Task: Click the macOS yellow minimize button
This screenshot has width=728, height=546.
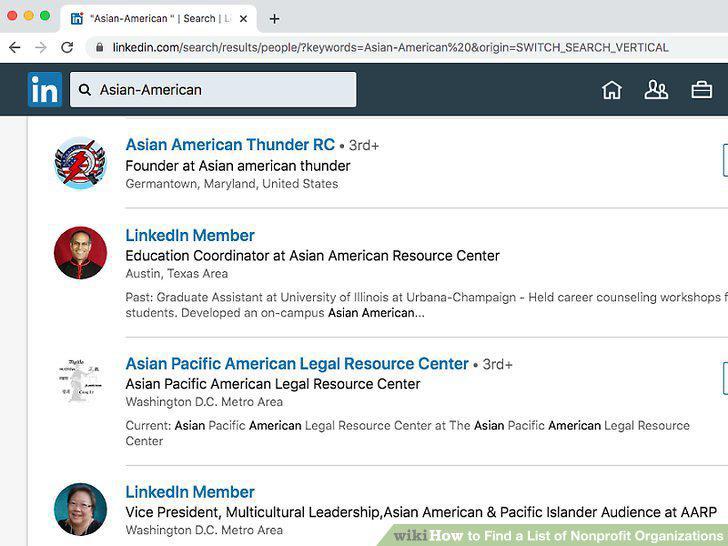Action: [x=28, y=16]
